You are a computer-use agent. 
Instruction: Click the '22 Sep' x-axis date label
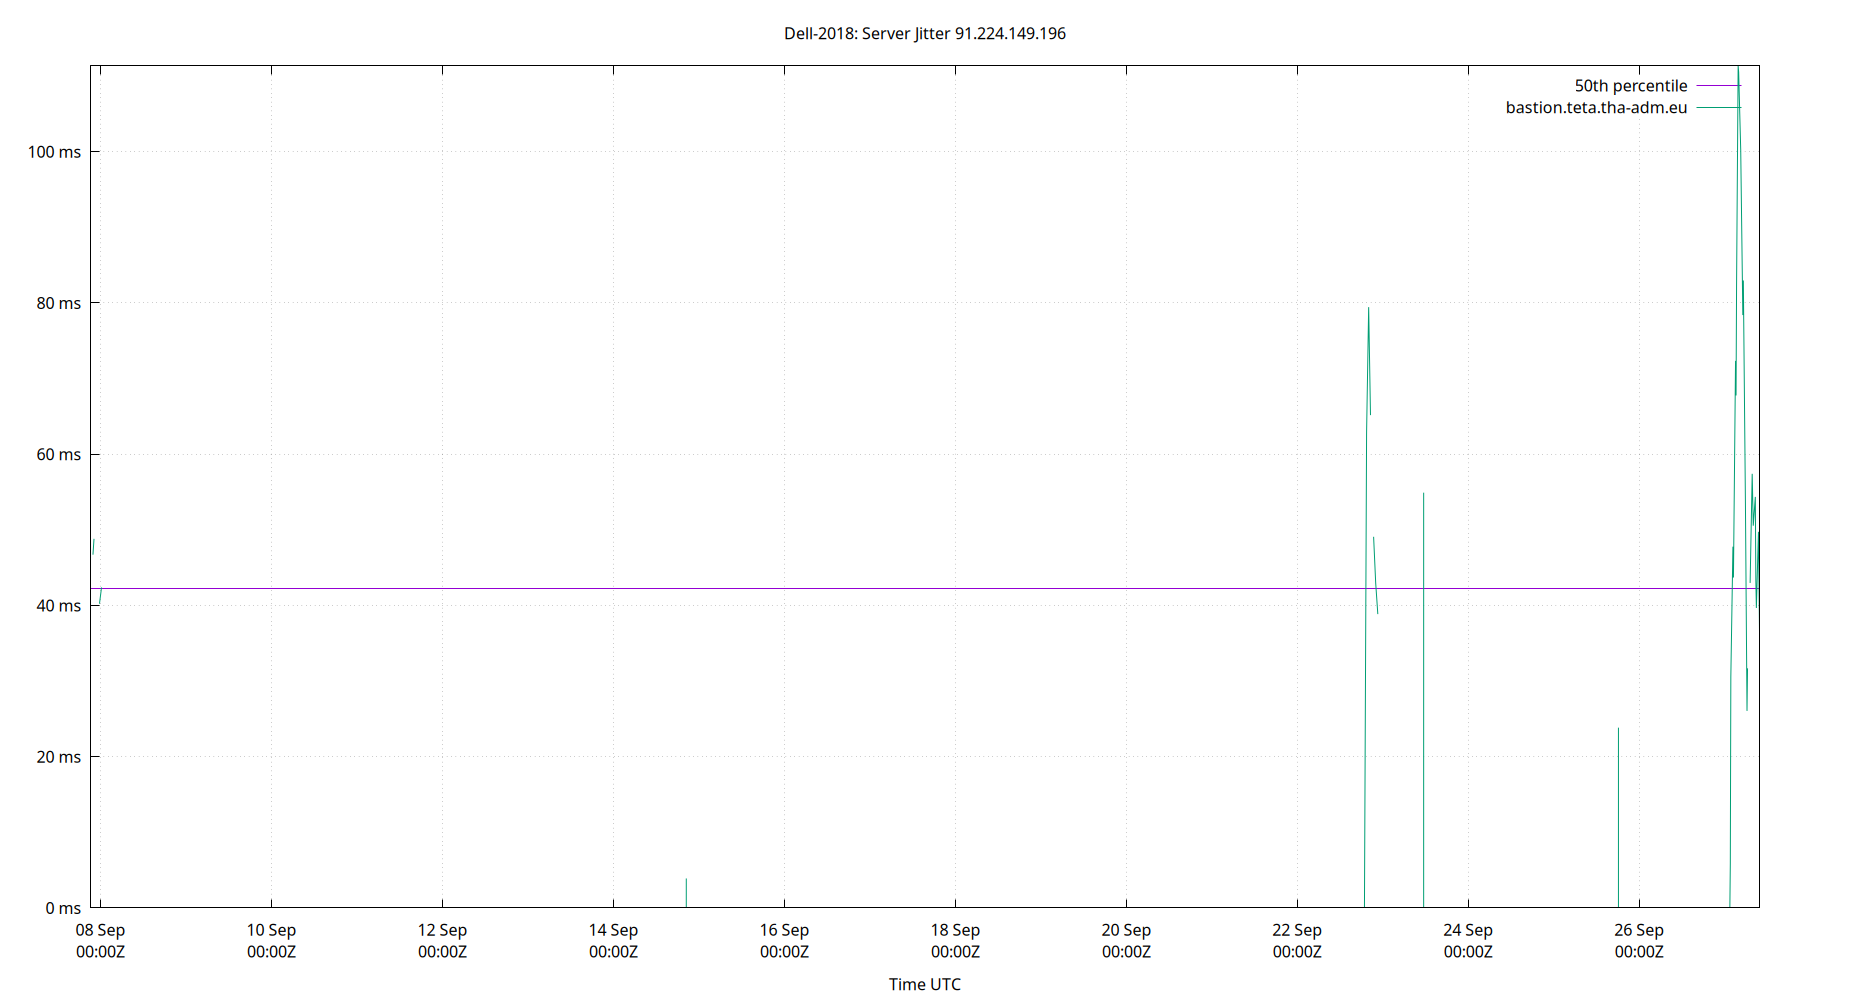pos(1298,930)
